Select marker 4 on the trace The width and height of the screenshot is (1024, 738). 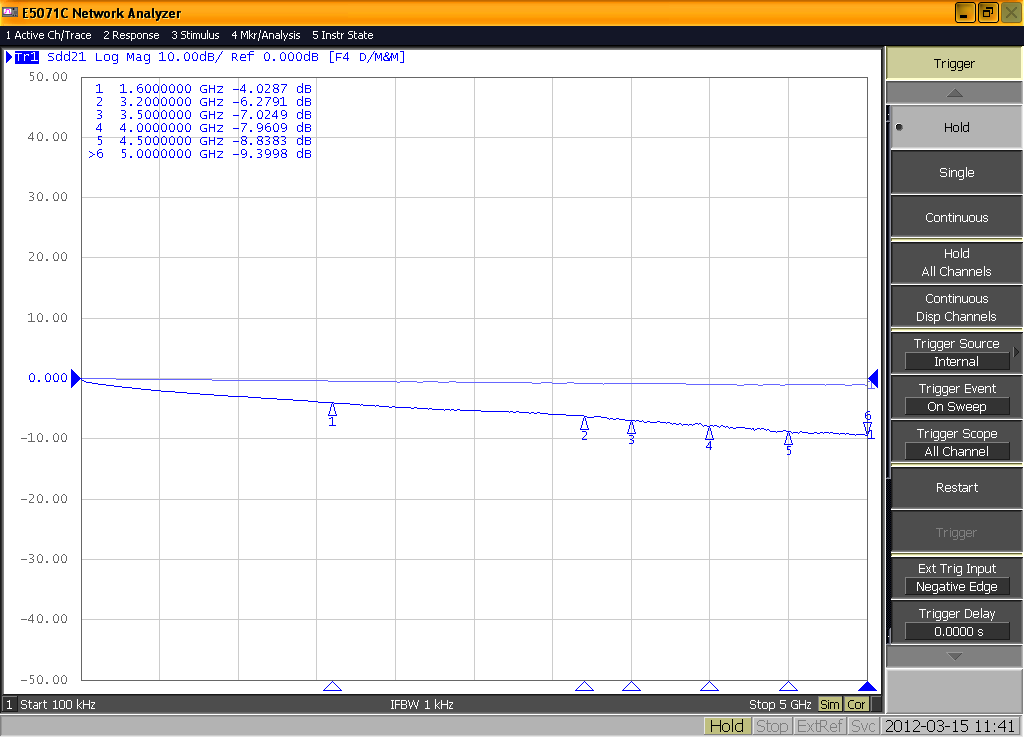coord(709,433)
